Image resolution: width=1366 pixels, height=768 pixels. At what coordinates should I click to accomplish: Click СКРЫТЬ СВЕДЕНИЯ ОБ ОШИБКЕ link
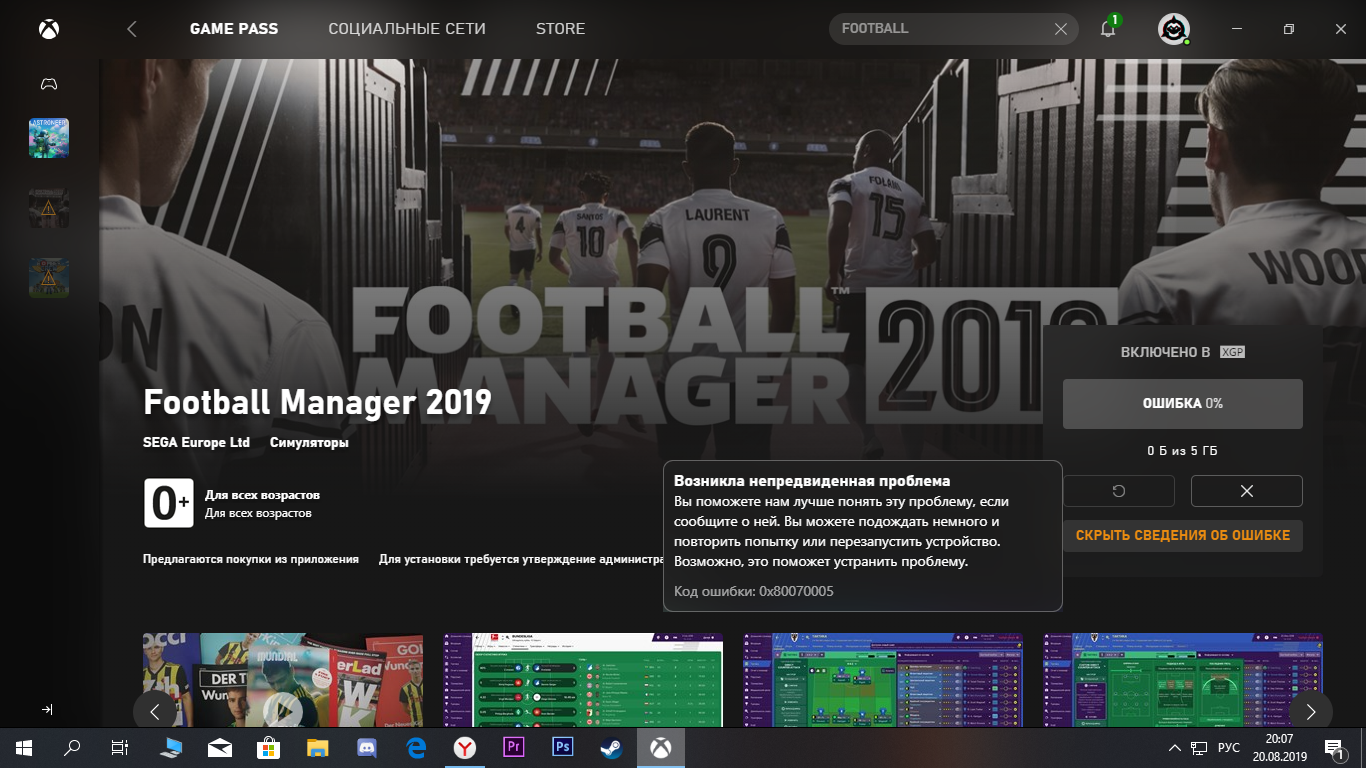(x=1182, y=535)
